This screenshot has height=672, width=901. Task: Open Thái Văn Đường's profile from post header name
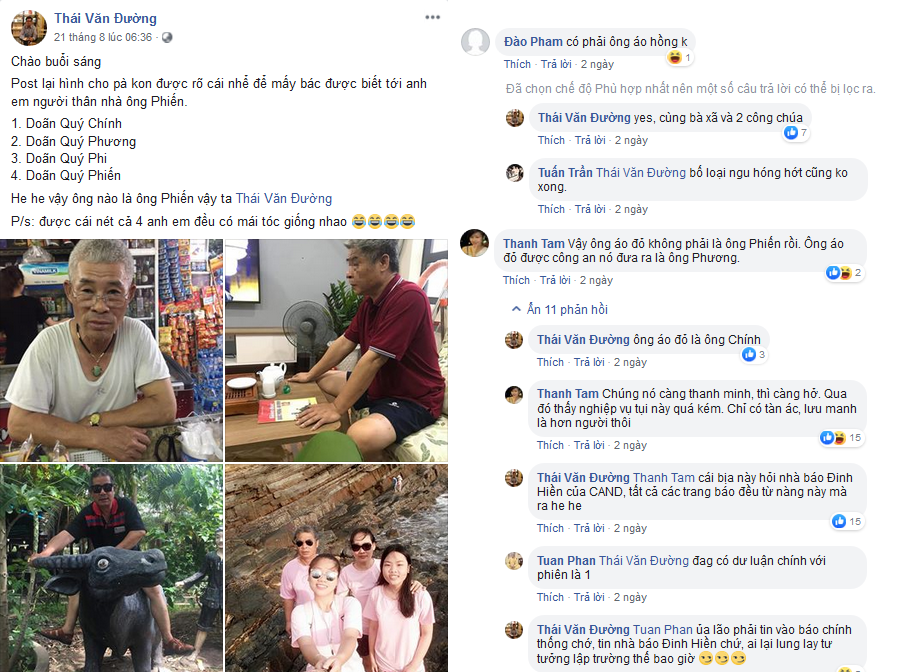[105, 18]
